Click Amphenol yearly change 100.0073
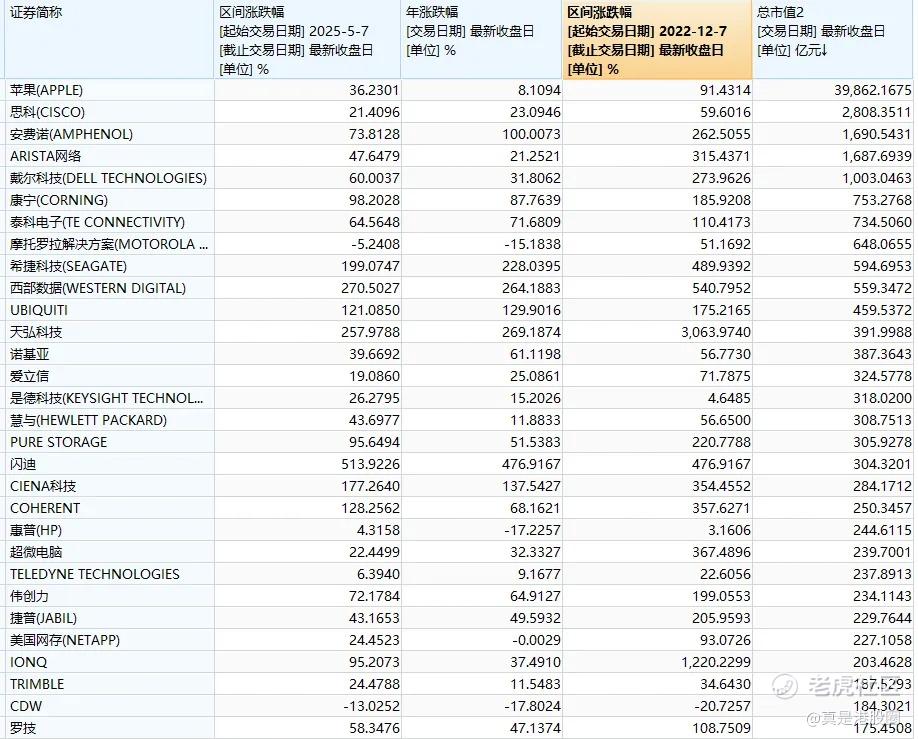Image resolution: width=918 pixels, height=739 pixels. pyautogui.click(x=531, y=134)
